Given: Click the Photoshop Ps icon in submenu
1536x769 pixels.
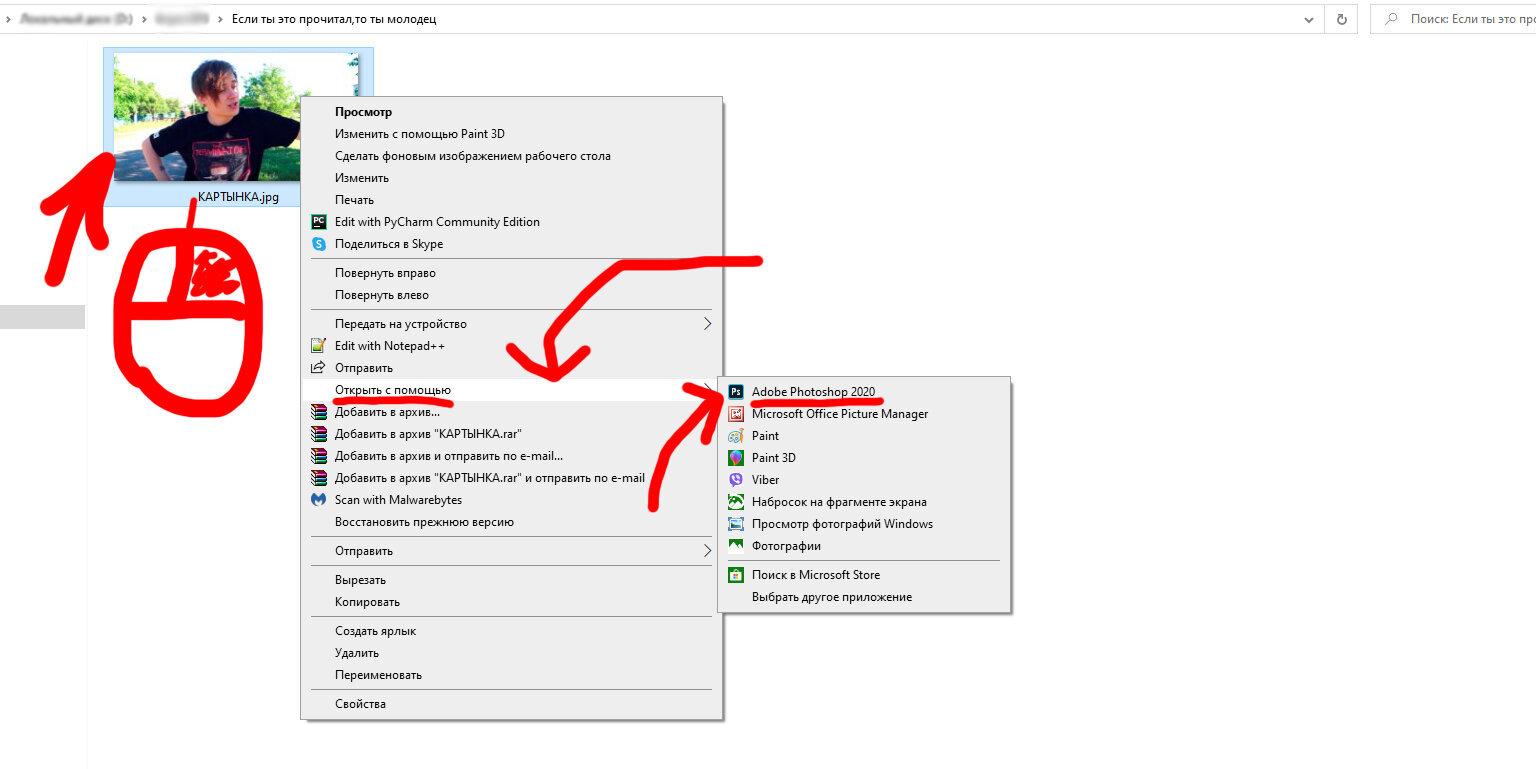Looking at the screenshot, I should [x=736, y=392].
